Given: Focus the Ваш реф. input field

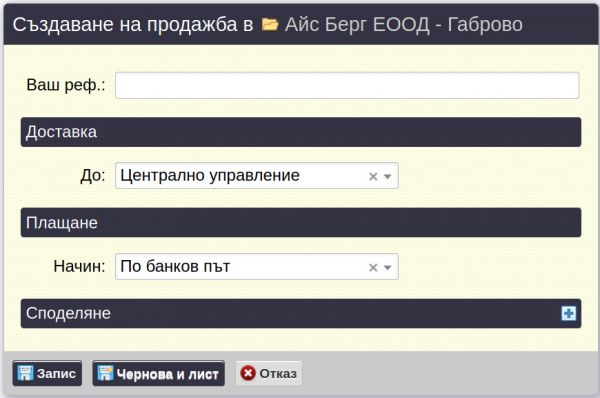Looking at the screenshot, I should pyautogui.click(x=347, y=85).
